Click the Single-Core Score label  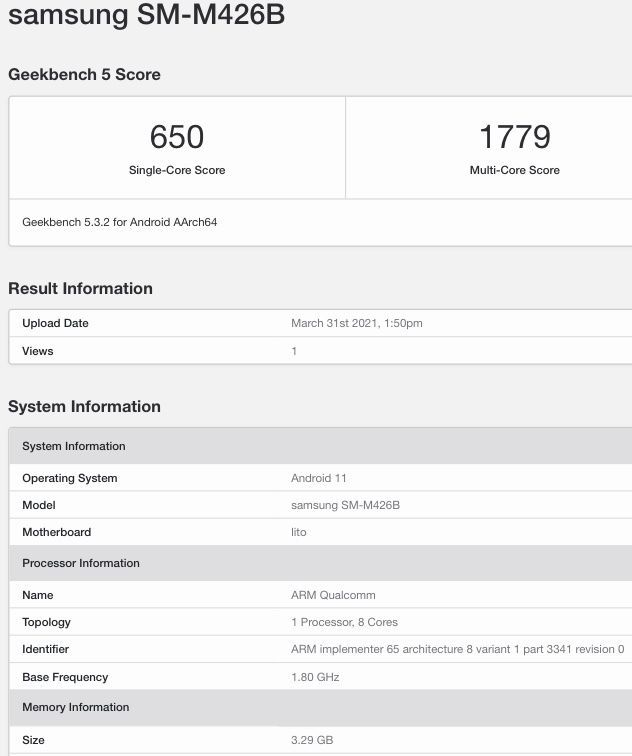[x=177, y=170]
